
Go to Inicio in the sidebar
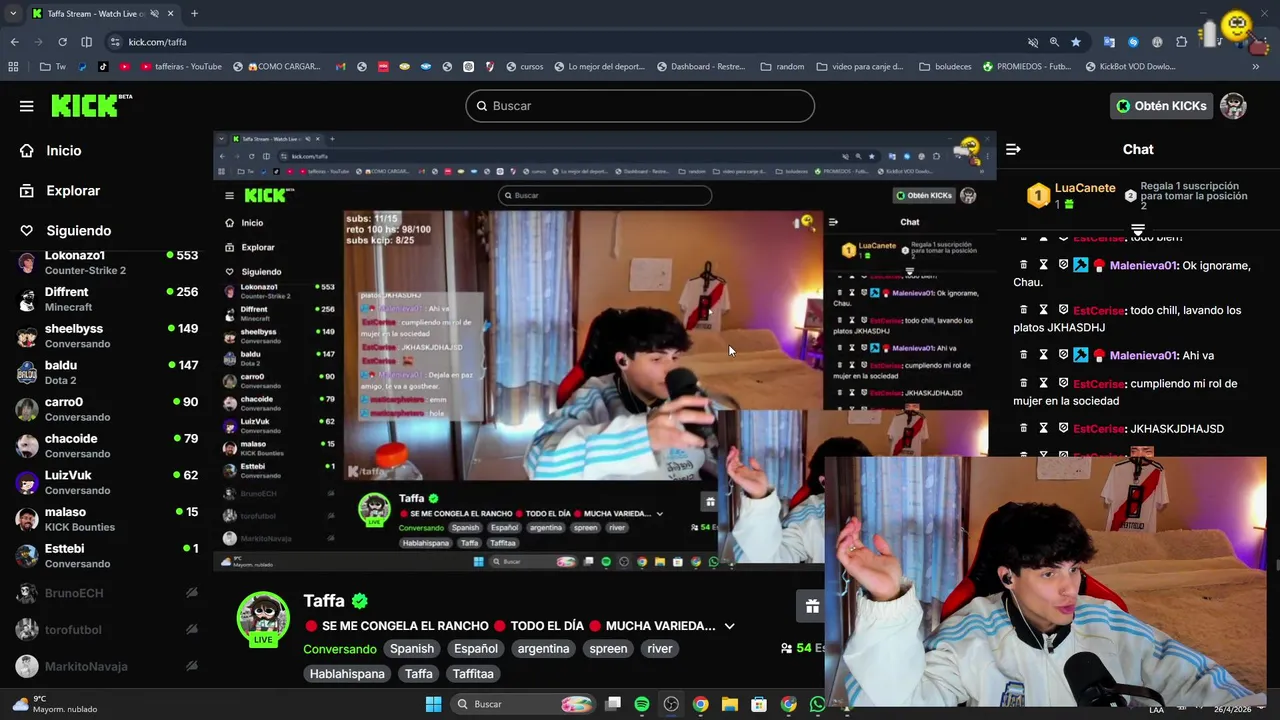64,150
